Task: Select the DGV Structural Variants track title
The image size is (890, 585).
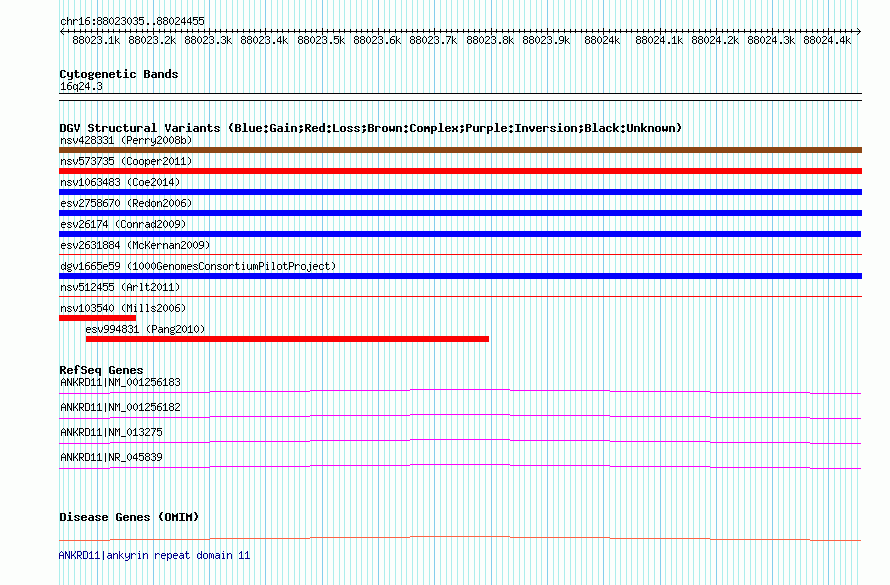Action: [371, 128]
